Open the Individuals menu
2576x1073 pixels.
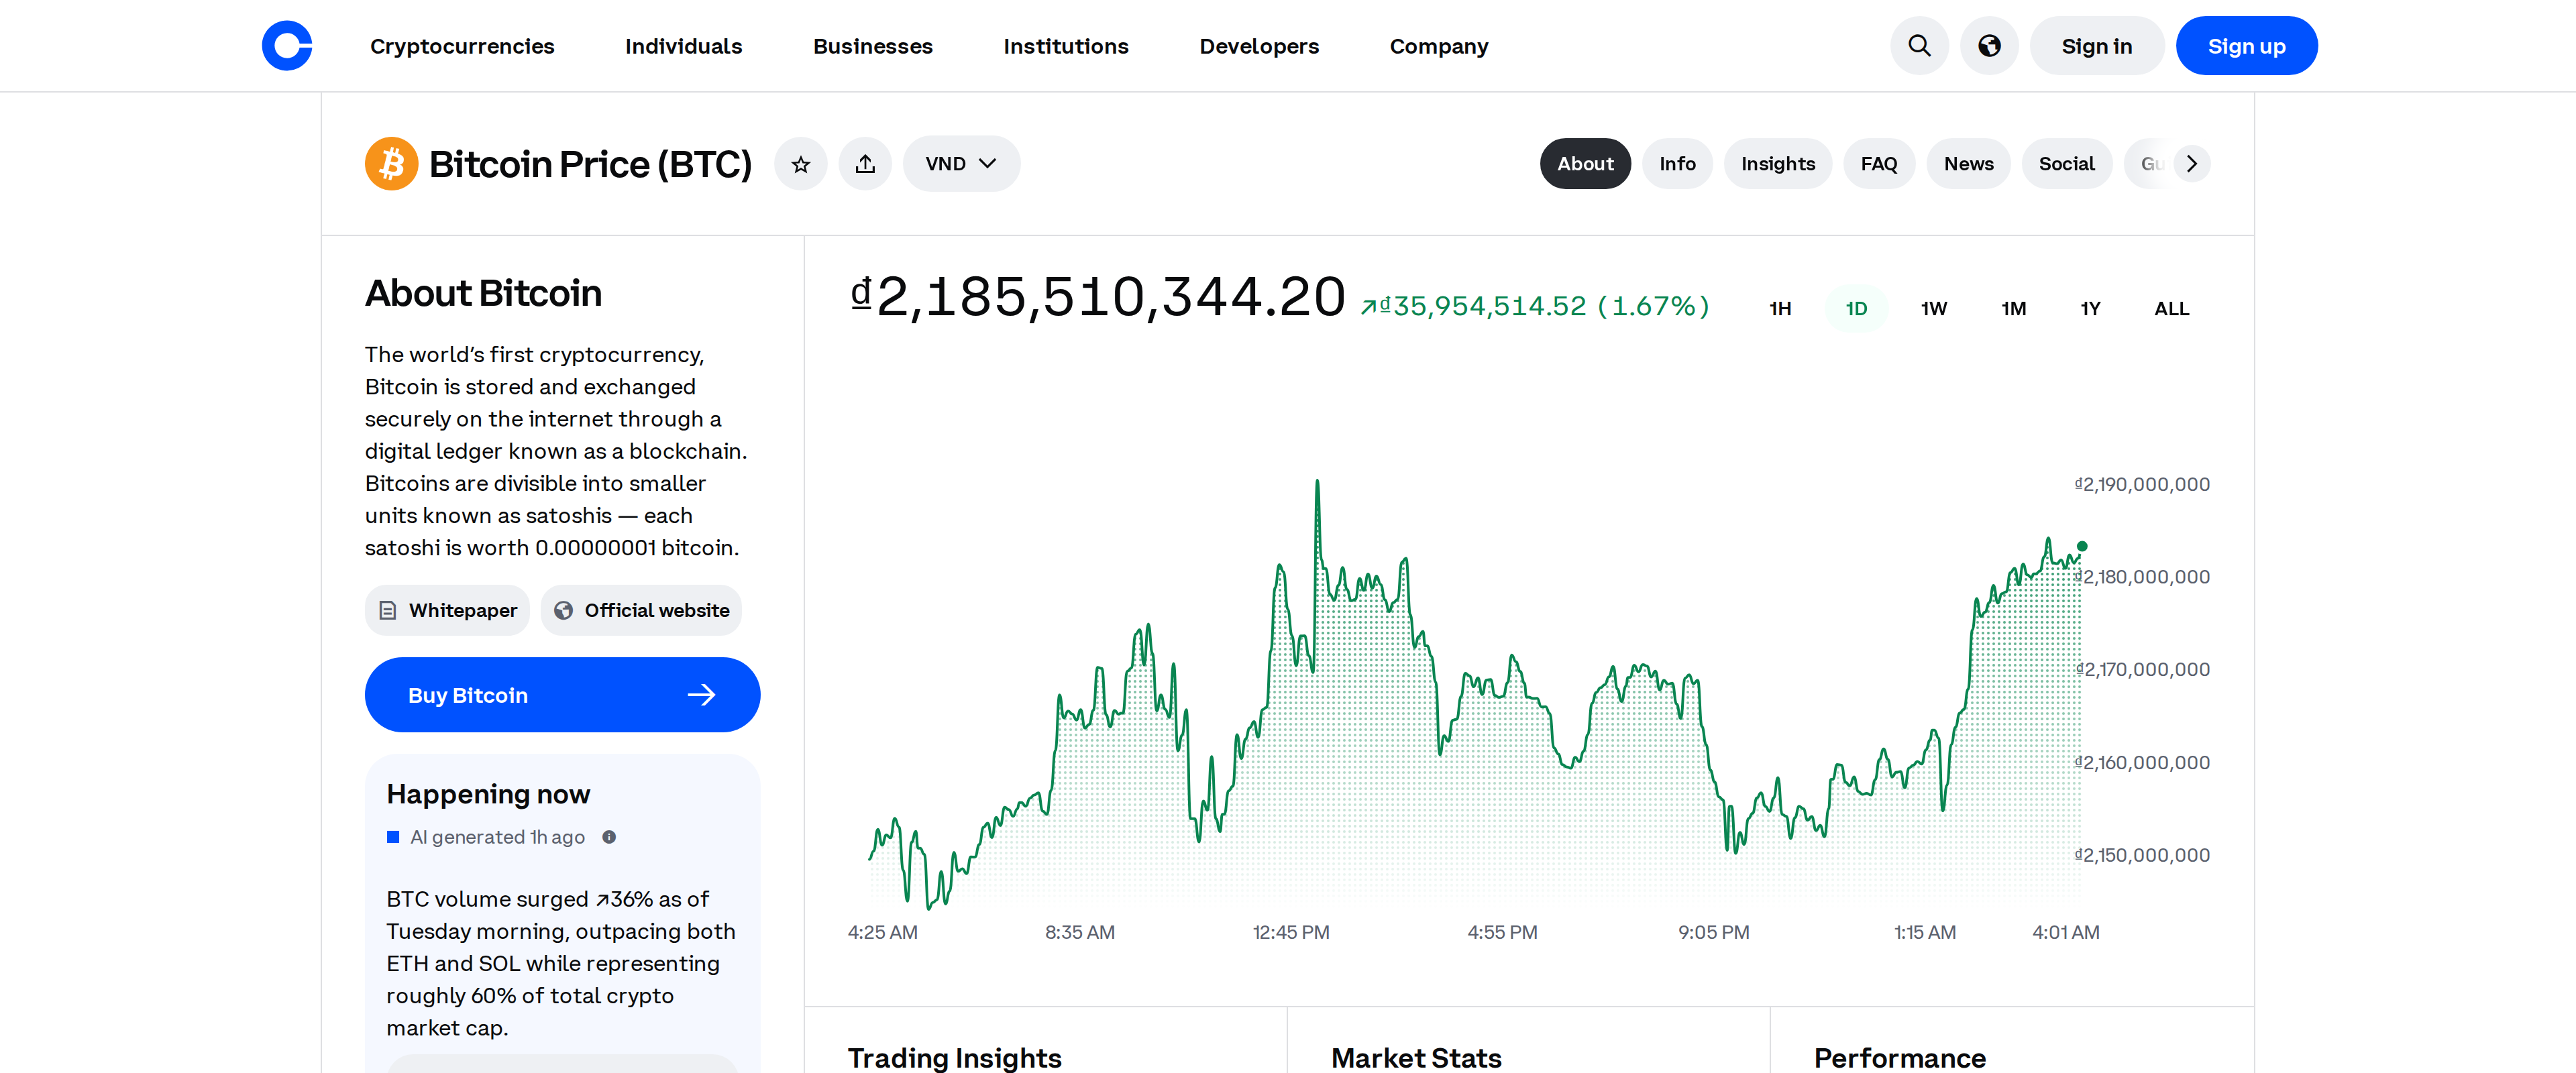[x=684, y=46]
